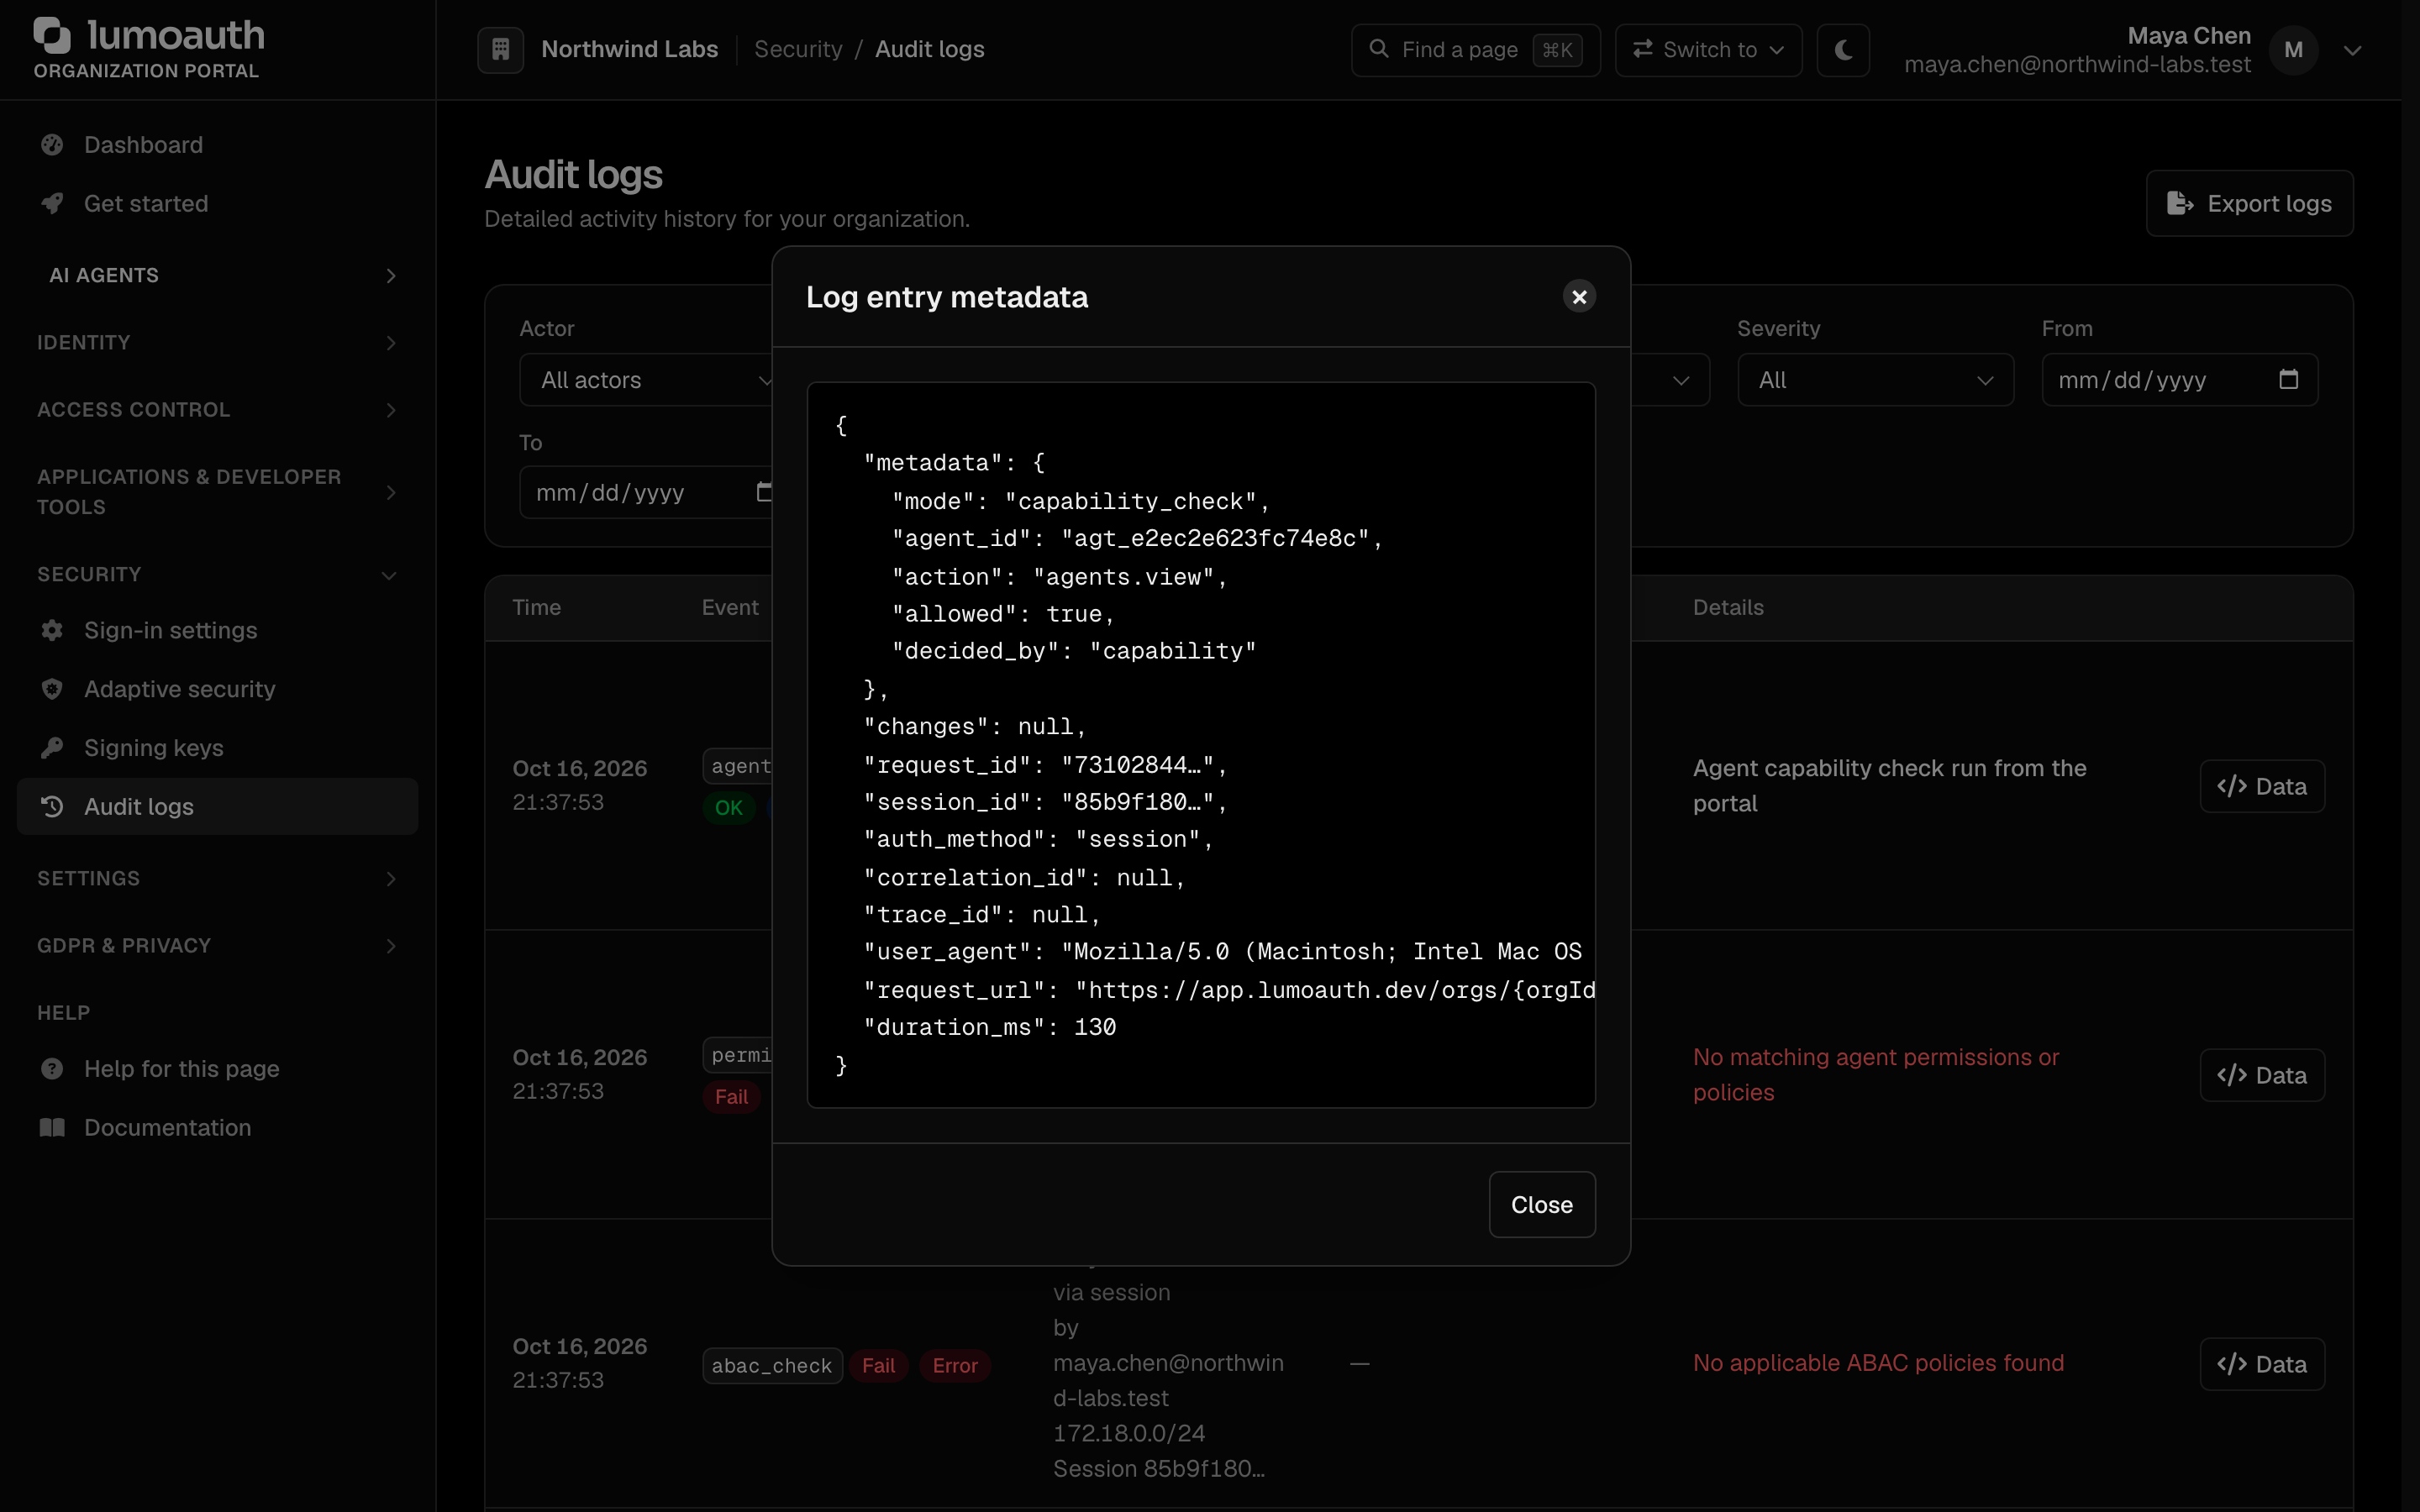Expand the Settings section
Image resolution: width=2420 pixels, height=1512 pixels.
point(217,879)
